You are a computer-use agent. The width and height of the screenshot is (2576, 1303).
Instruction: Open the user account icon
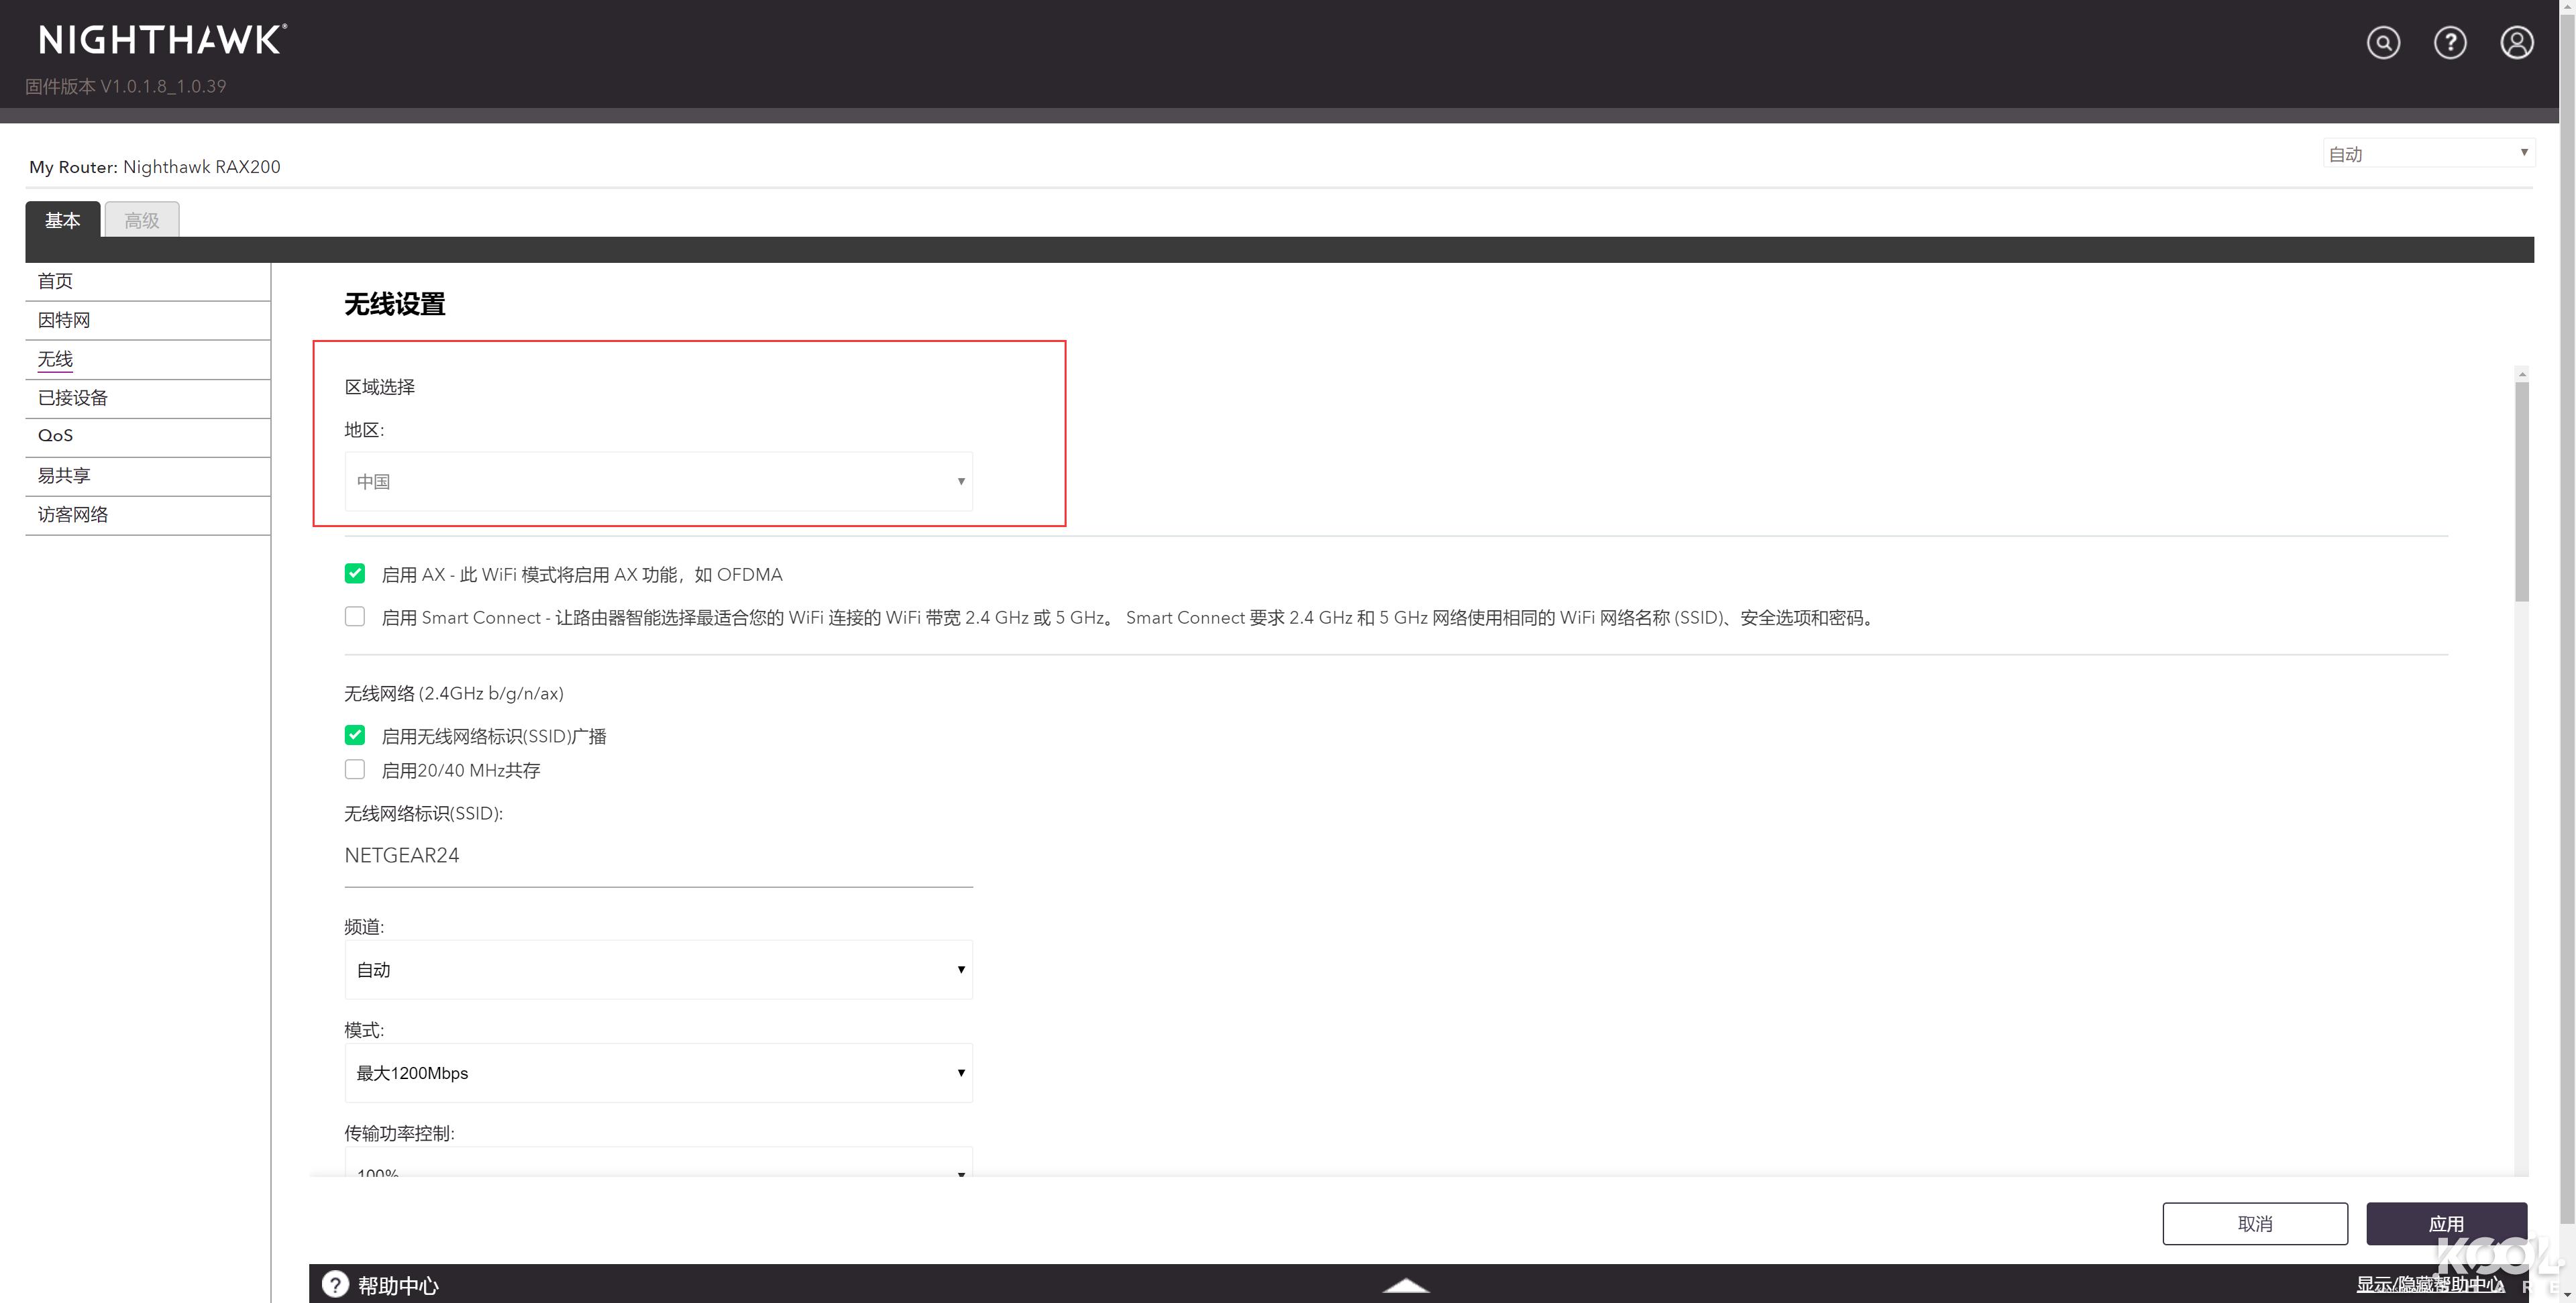pyautogui.click(x=2517, y=42)
